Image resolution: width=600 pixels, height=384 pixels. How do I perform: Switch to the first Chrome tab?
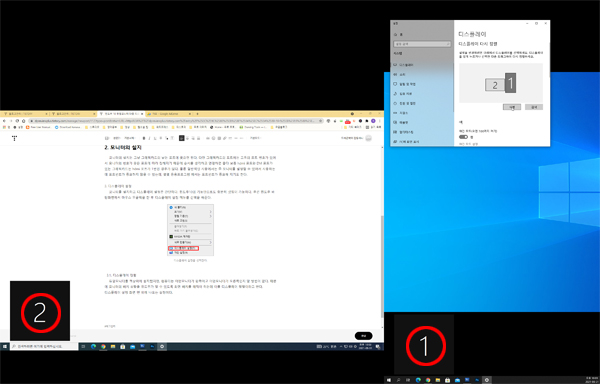pos(25,114)
